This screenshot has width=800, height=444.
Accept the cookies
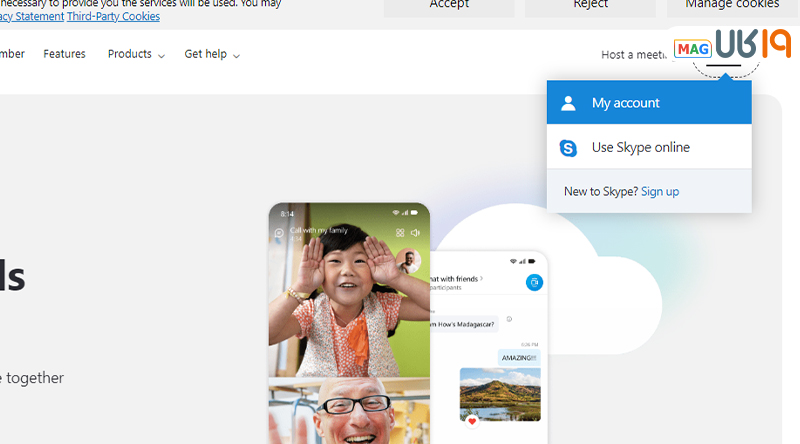click(449, 7)
